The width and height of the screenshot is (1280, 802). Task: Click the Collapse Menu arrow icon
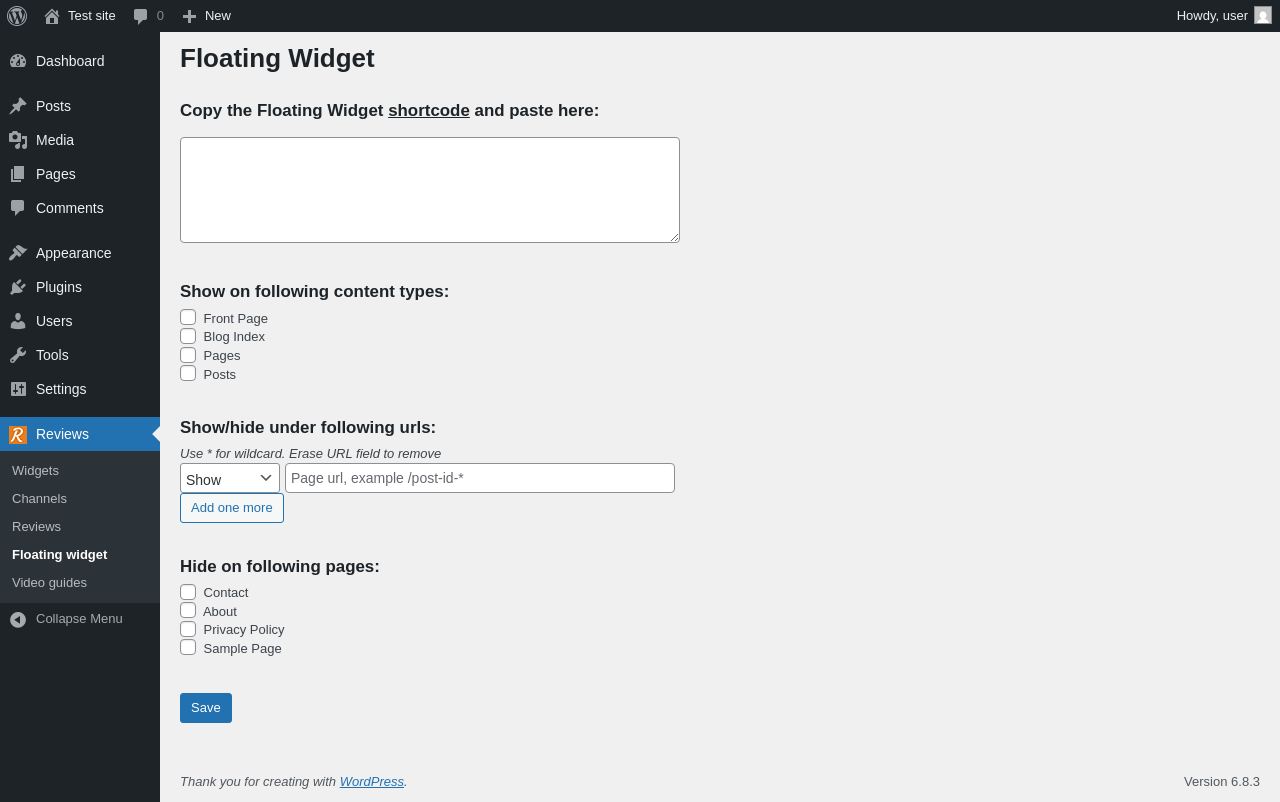(18, 619)
